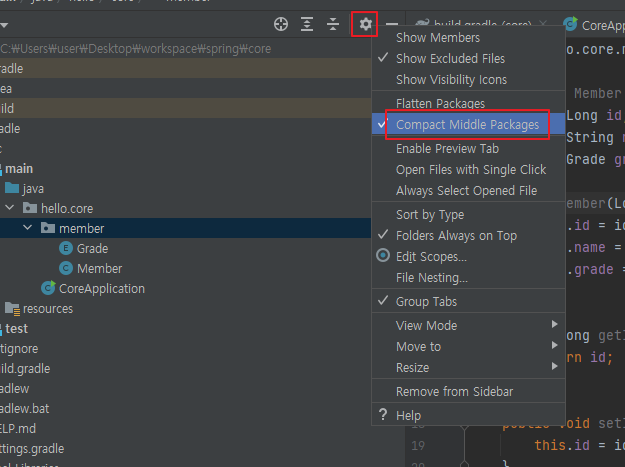Toggle Always Select Opened File
The image size is (625, 467).
pyautogui.click(x=468, y=190)
